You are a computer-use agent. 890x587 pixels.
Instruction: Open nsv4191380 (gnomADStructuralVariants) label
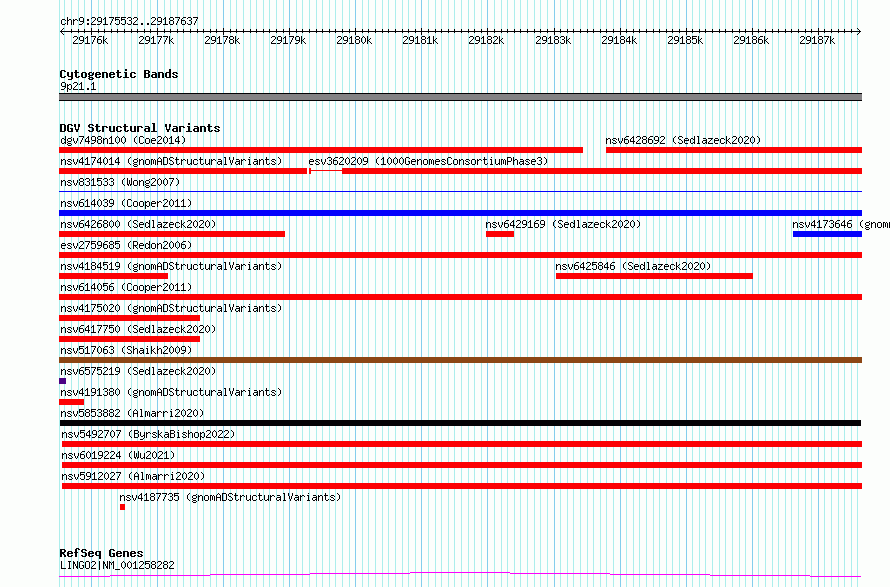coord(171,392)
